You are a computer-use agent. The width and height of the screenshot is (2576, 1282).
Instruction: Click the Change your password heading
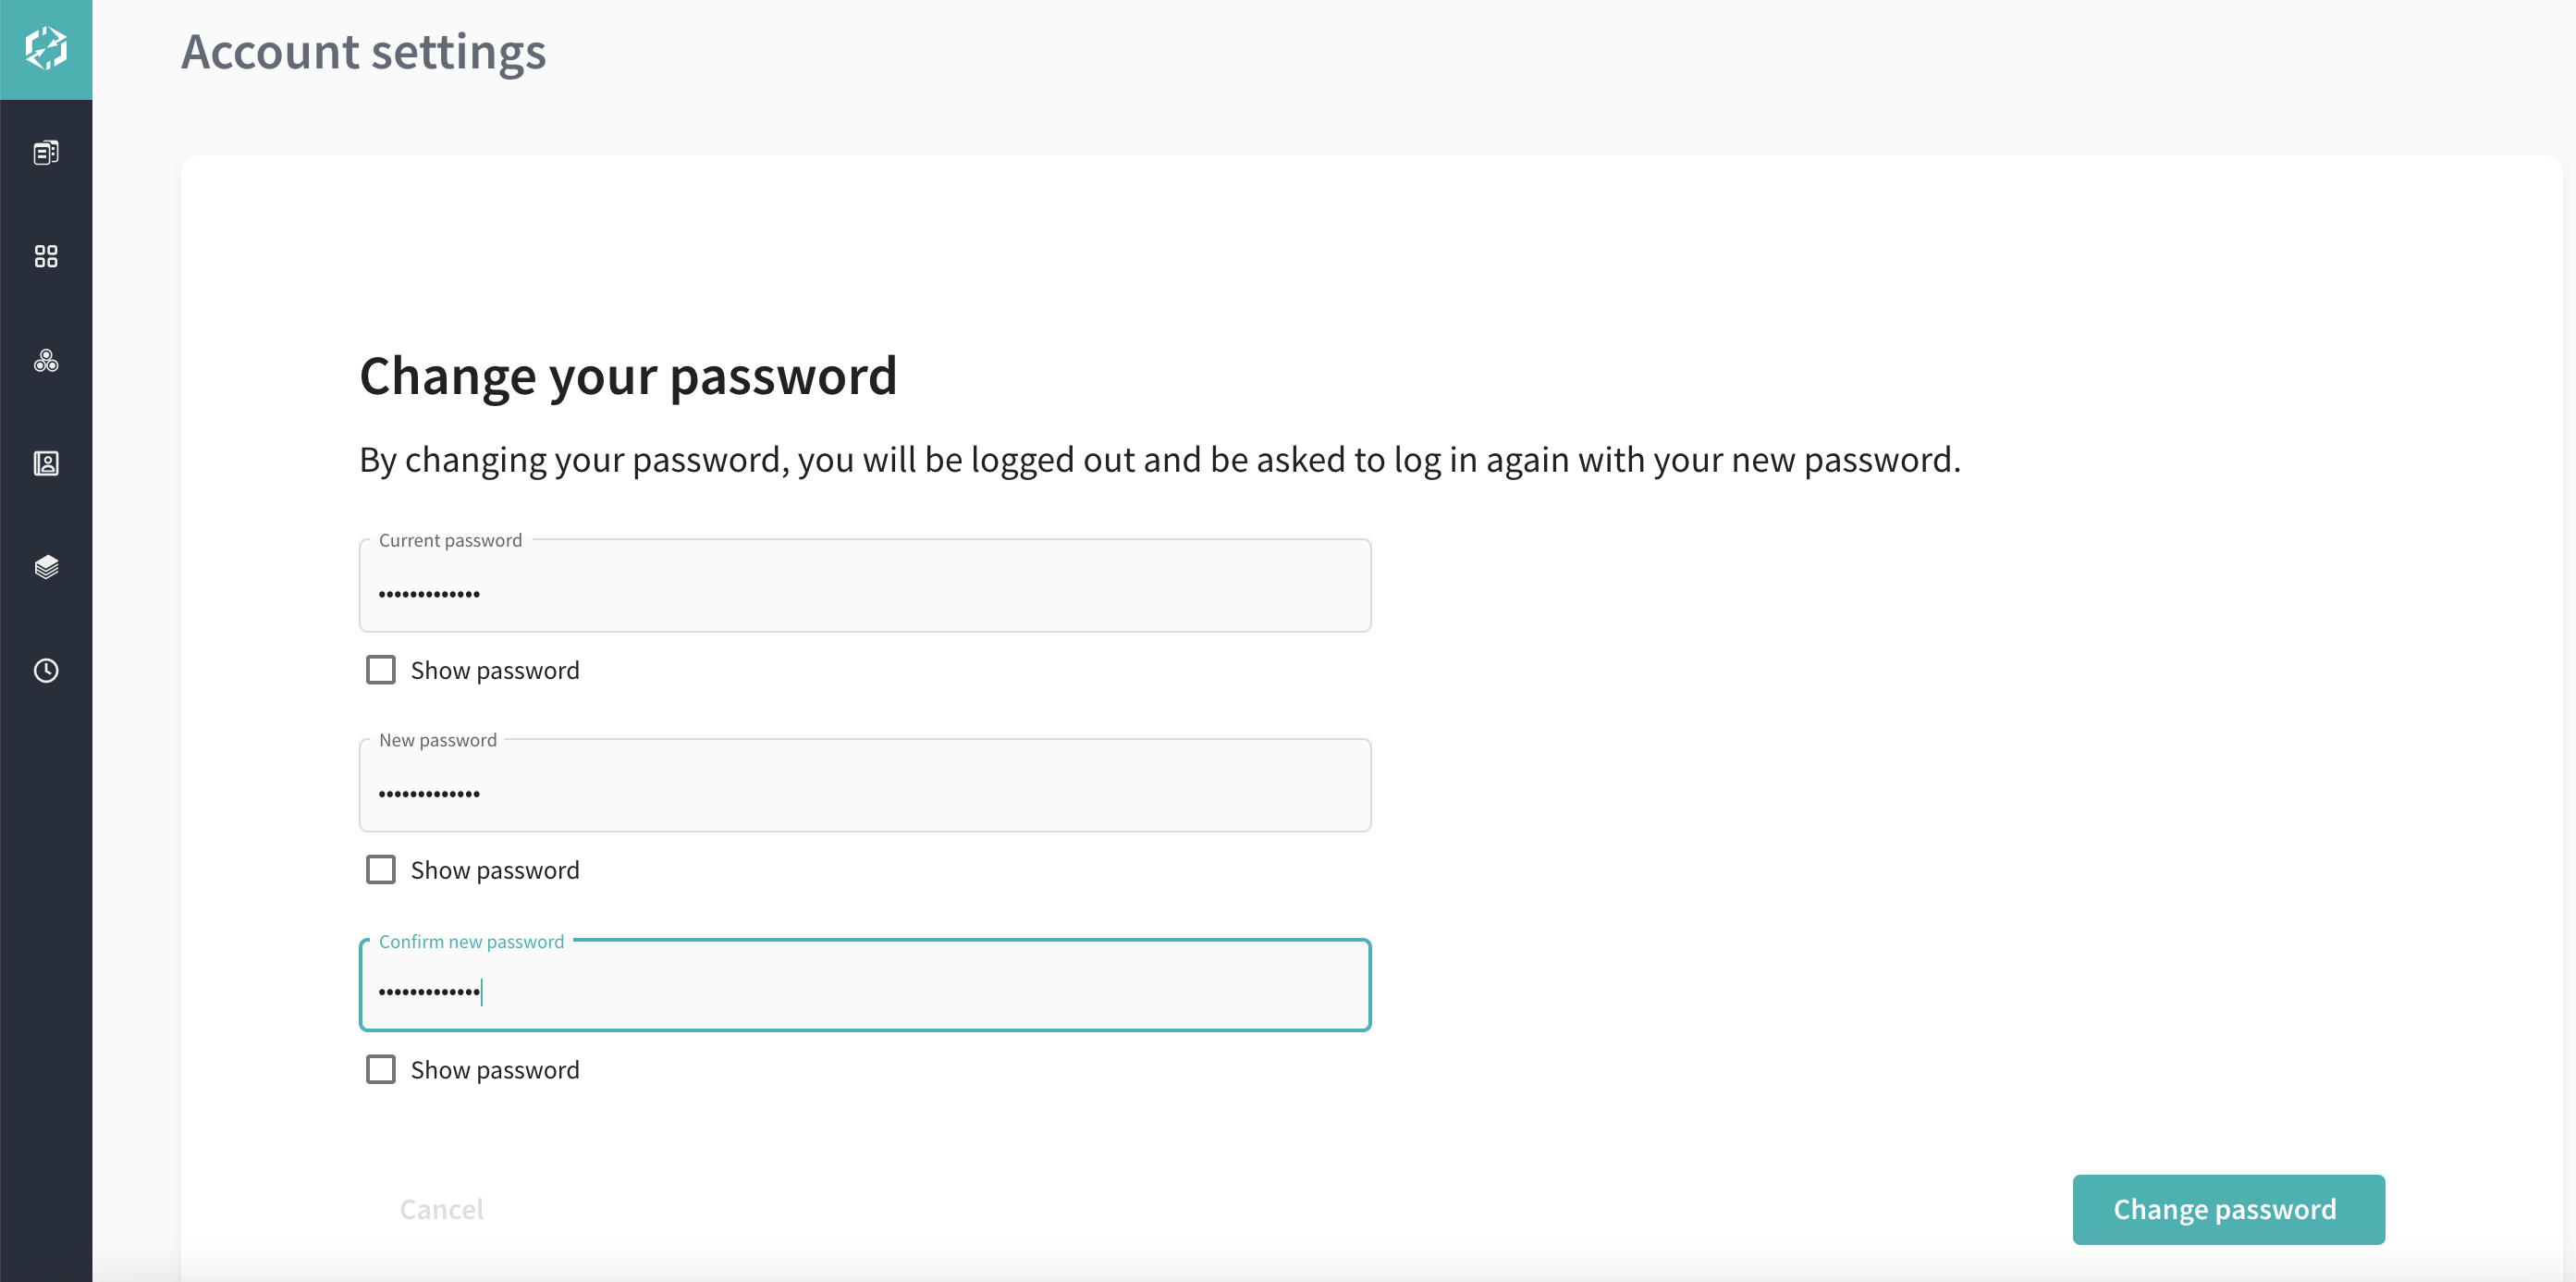point(628,376)
